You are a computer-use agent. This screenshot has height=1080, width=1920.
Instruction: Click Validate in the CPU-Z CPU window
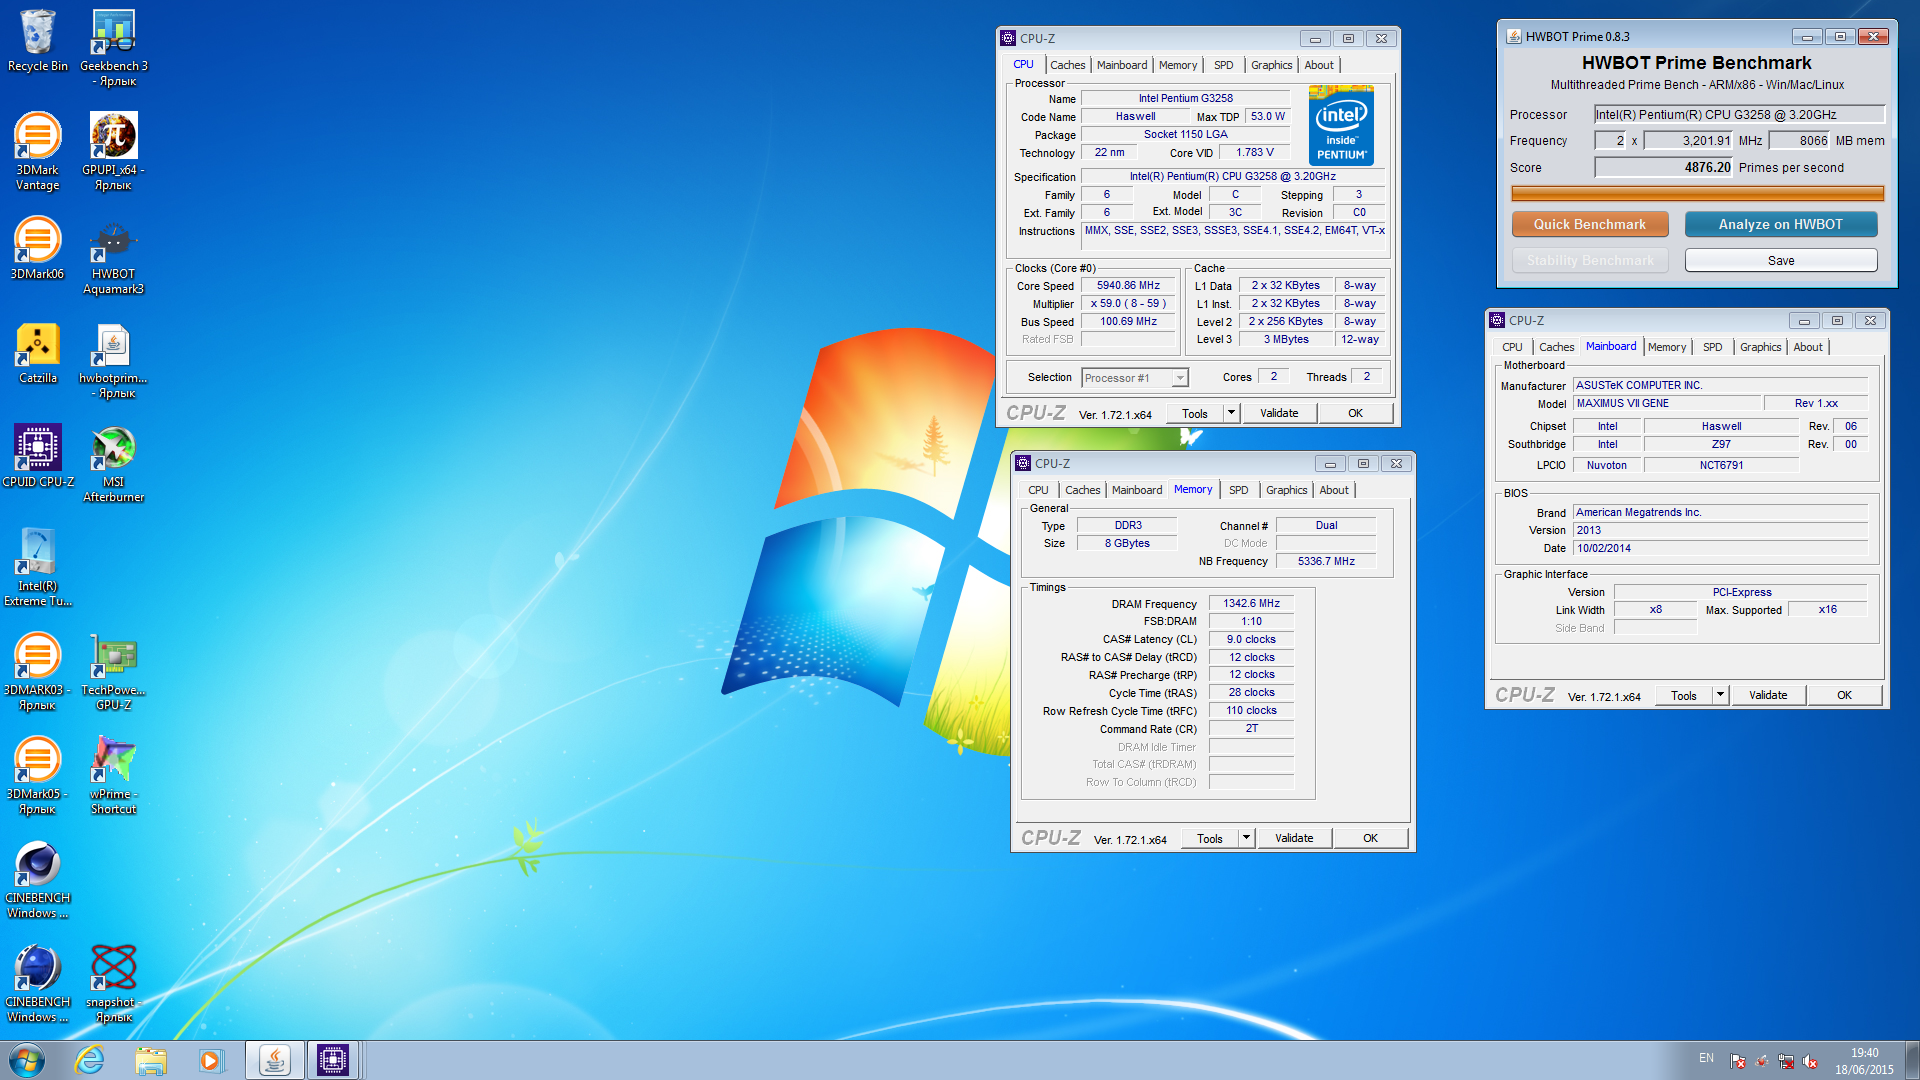pos(1279,413)
